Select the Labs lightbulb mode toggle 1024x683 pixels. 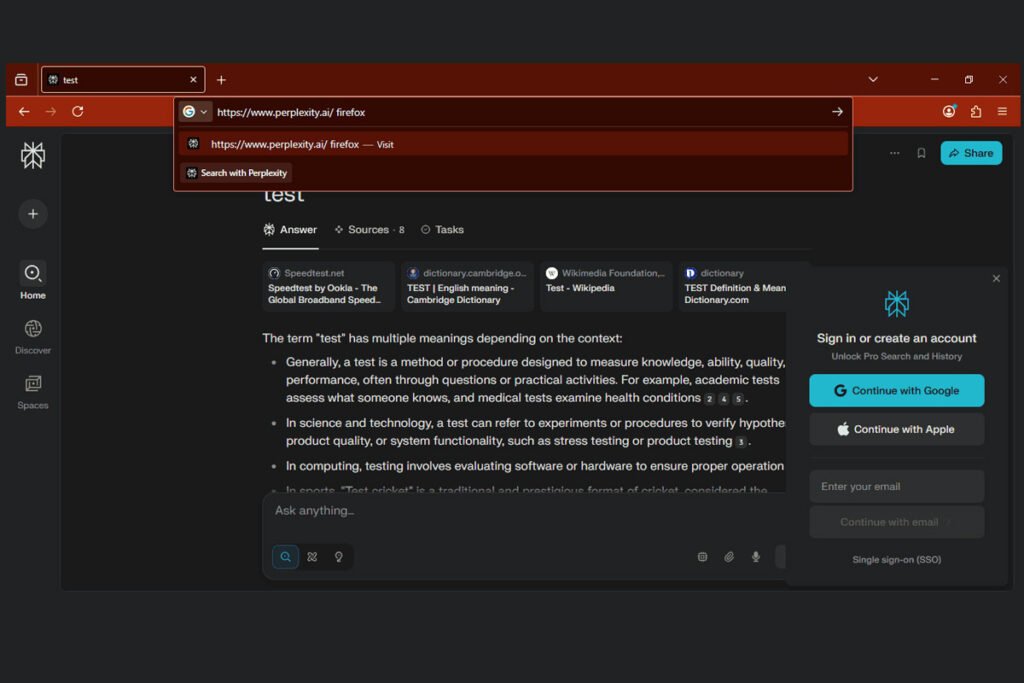pyautogui.click(x=339, y=557)
